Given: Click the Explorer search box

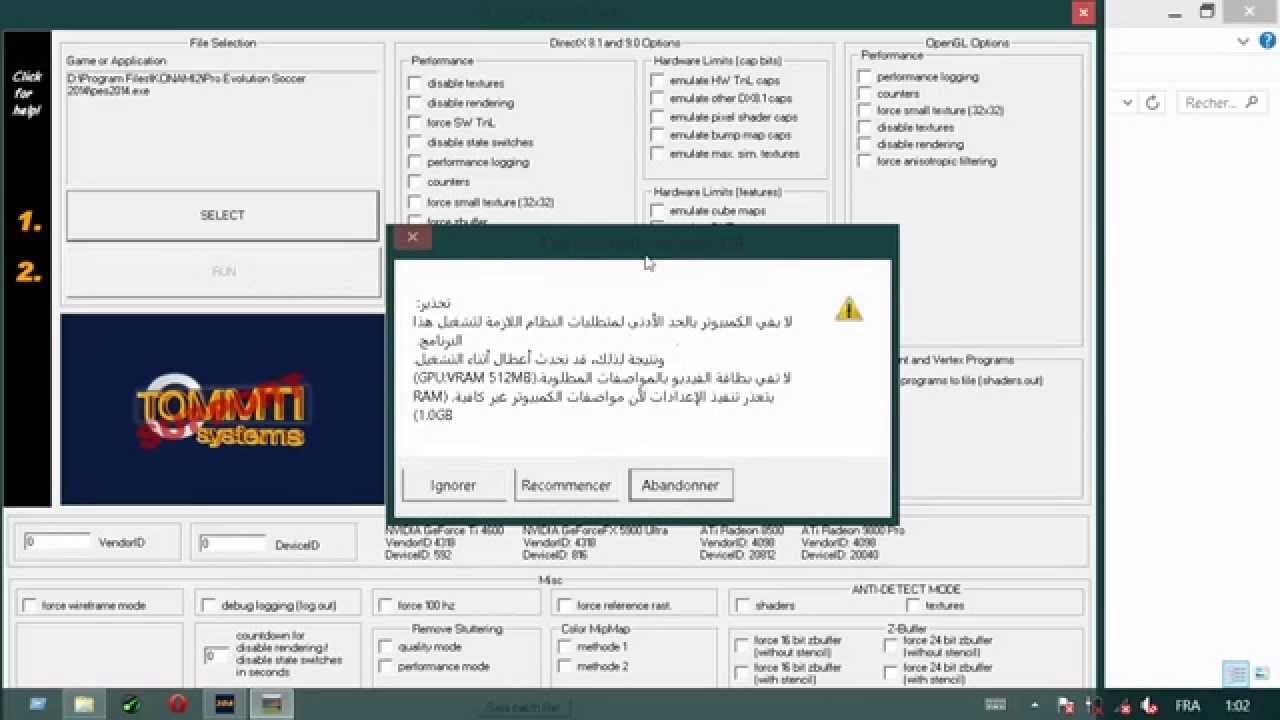Looking at the screenshot, I should pos(1220,102).
